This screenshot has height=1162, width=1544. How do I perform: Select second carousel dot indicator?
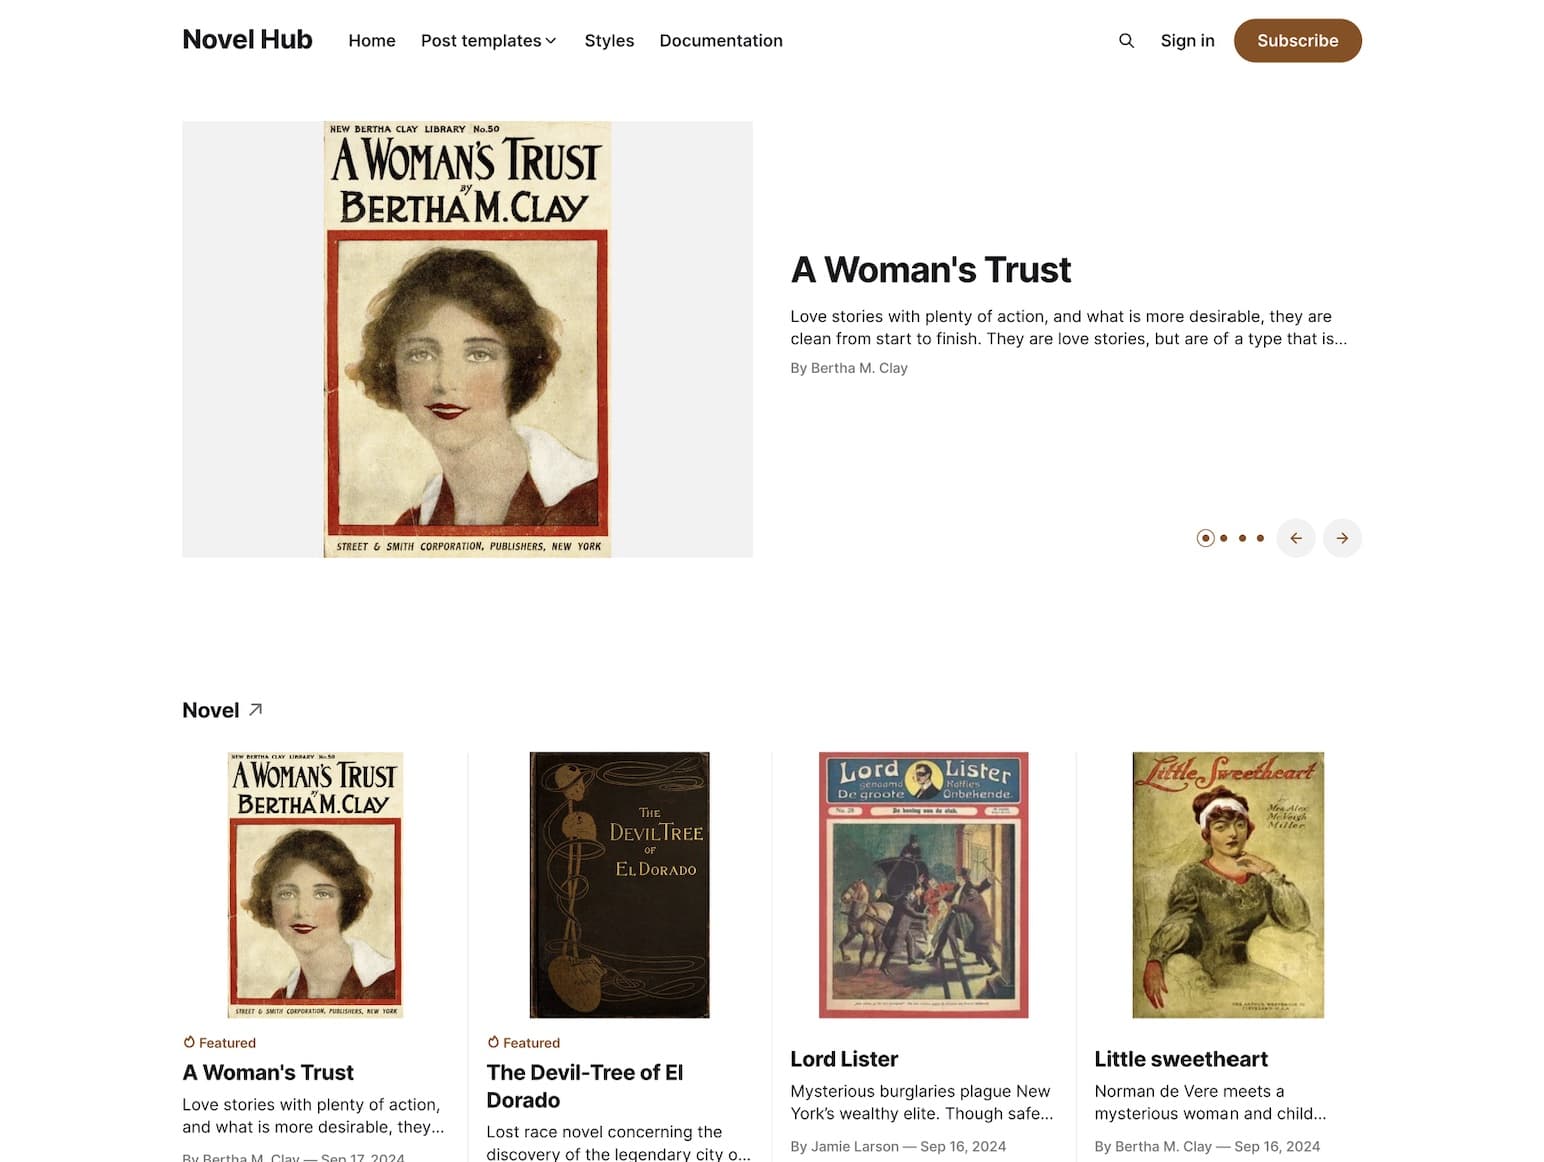1224,538
